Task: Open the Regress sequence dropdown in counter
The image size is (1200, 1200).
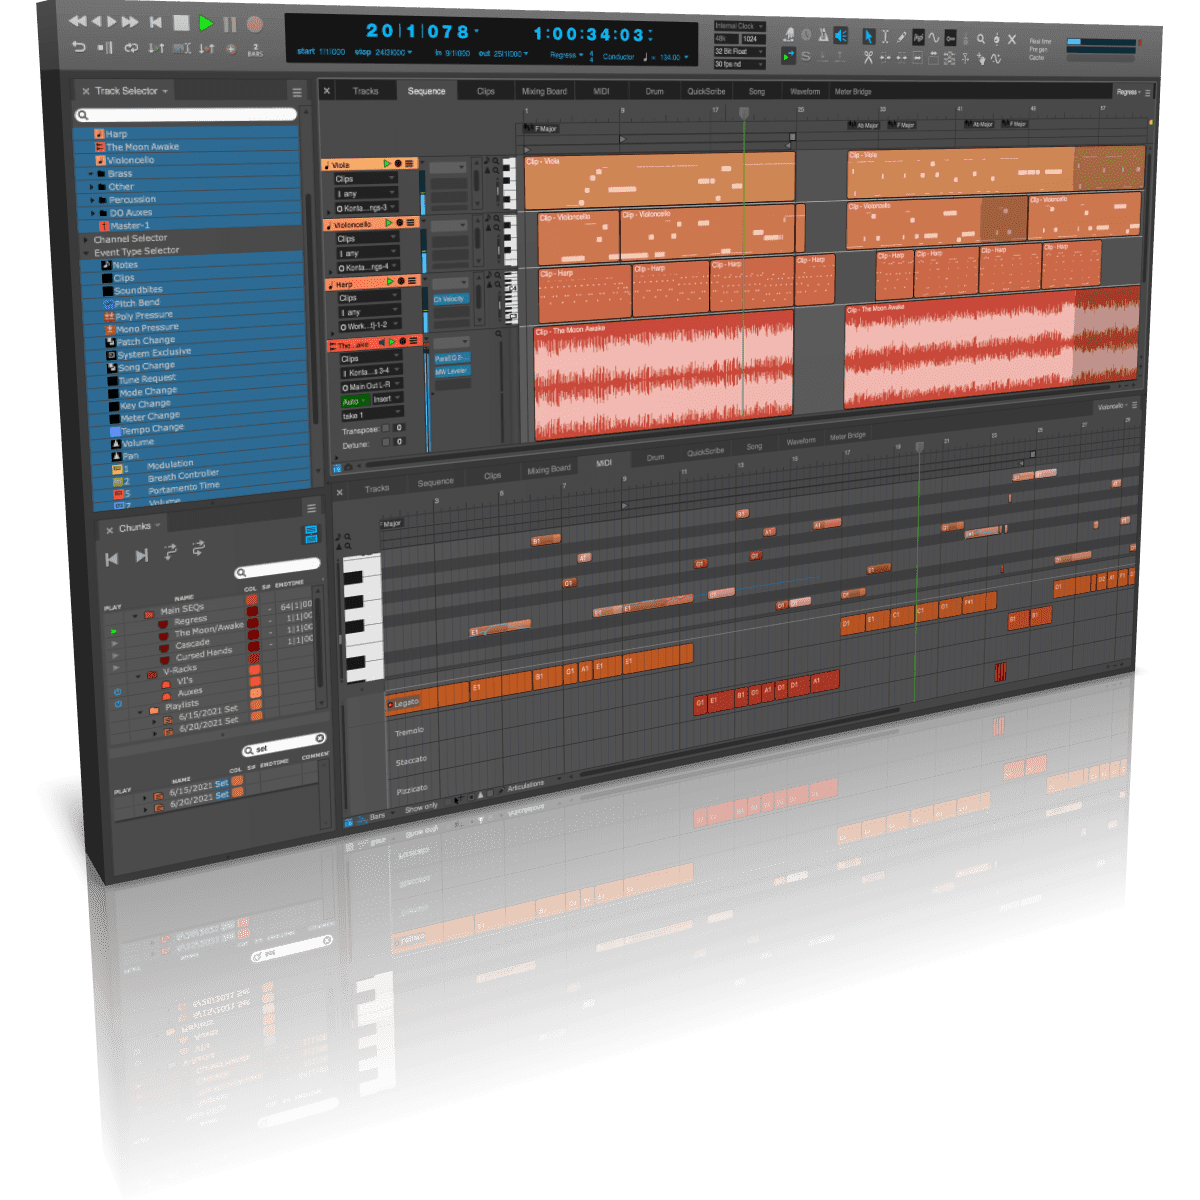Action: (x=566, y=55)
